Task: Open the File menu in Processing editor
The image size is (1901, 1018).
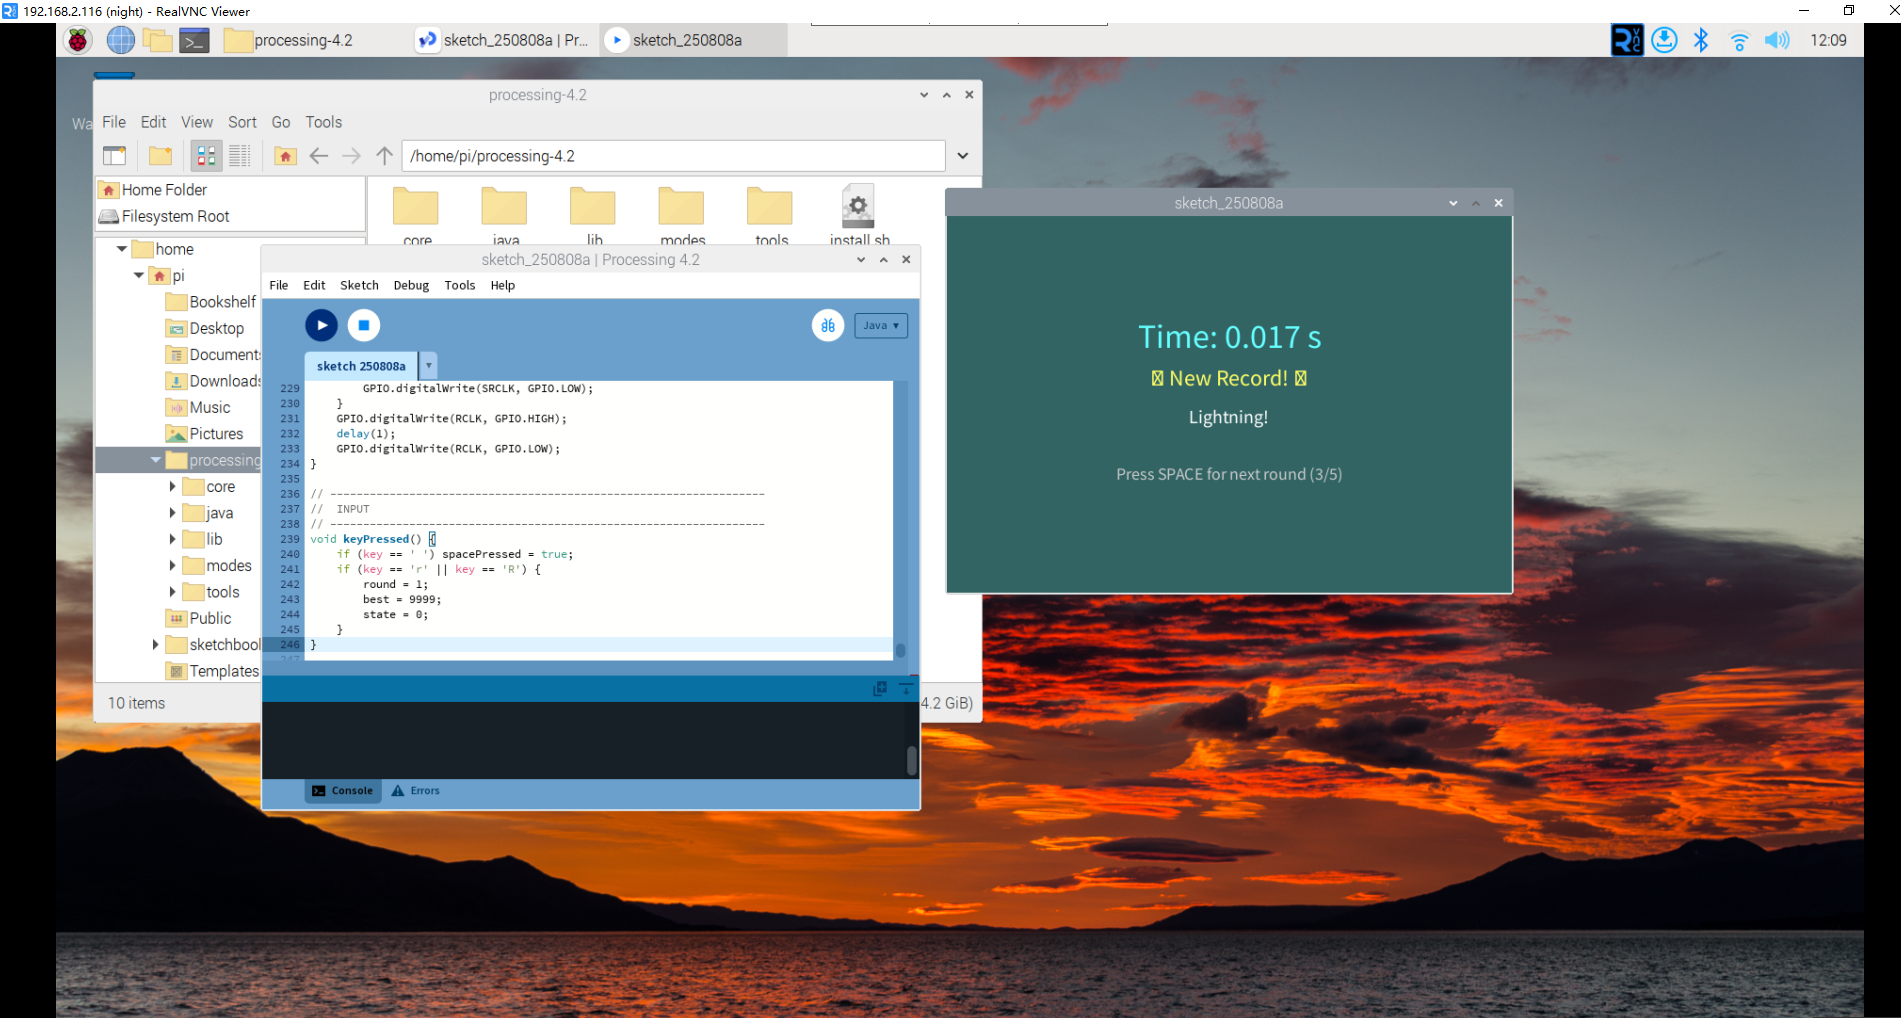Action: pos(279,285)
